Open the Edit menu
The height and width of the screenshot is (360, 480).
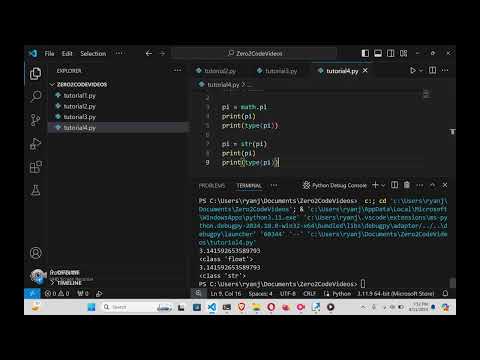(x=67, y=54)
